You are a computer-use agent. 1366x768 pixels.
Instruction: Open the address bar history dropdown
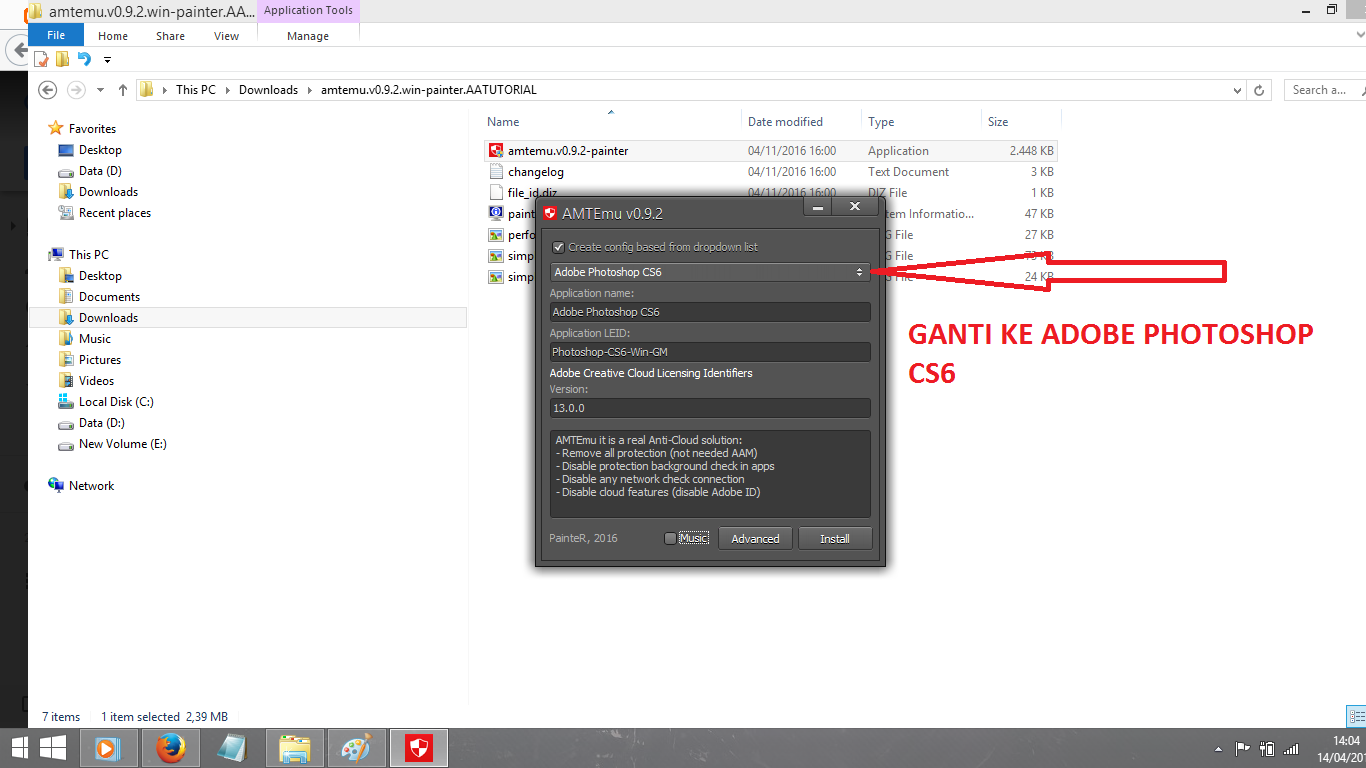[x=1237, y=90]
